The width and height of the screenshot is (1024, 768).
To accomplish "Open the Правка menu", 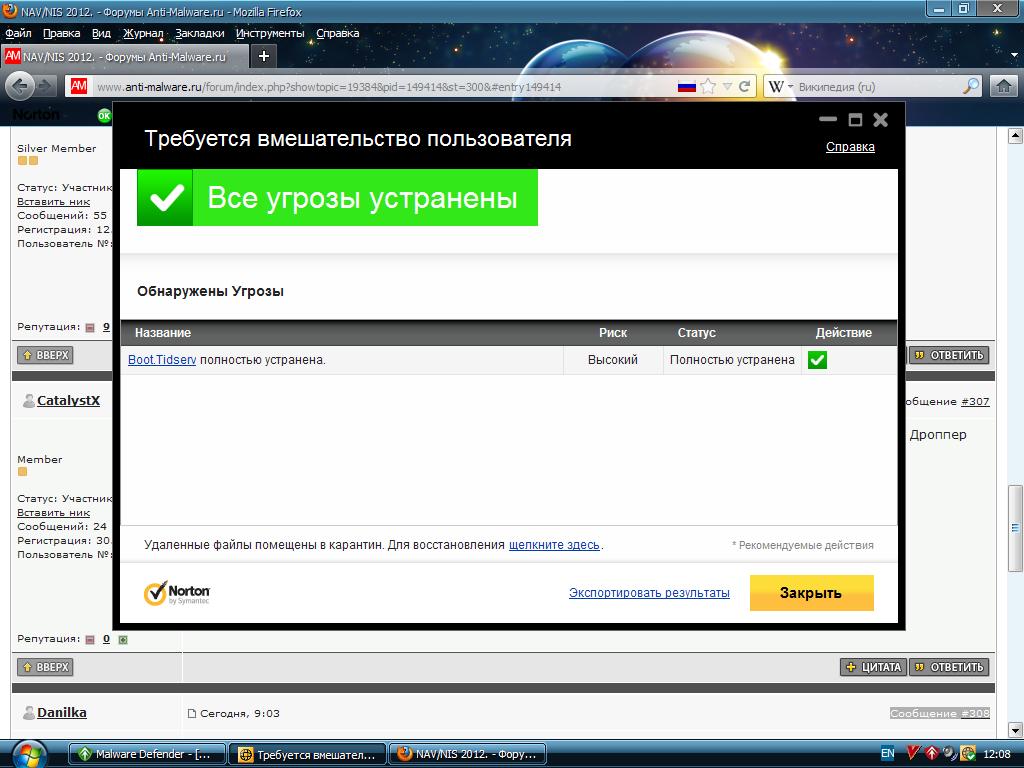I will [61, 33].
